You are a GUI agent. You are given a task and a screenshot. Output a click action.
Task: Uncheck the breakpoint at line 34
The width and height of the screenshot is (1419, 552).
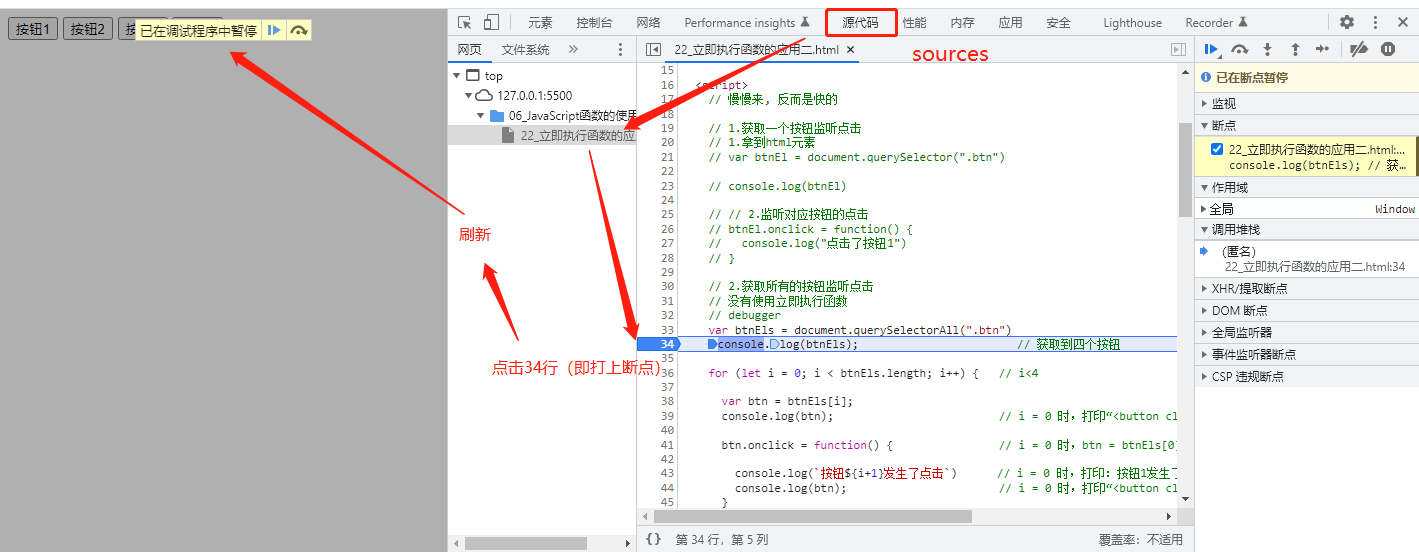coord(1217,149)
